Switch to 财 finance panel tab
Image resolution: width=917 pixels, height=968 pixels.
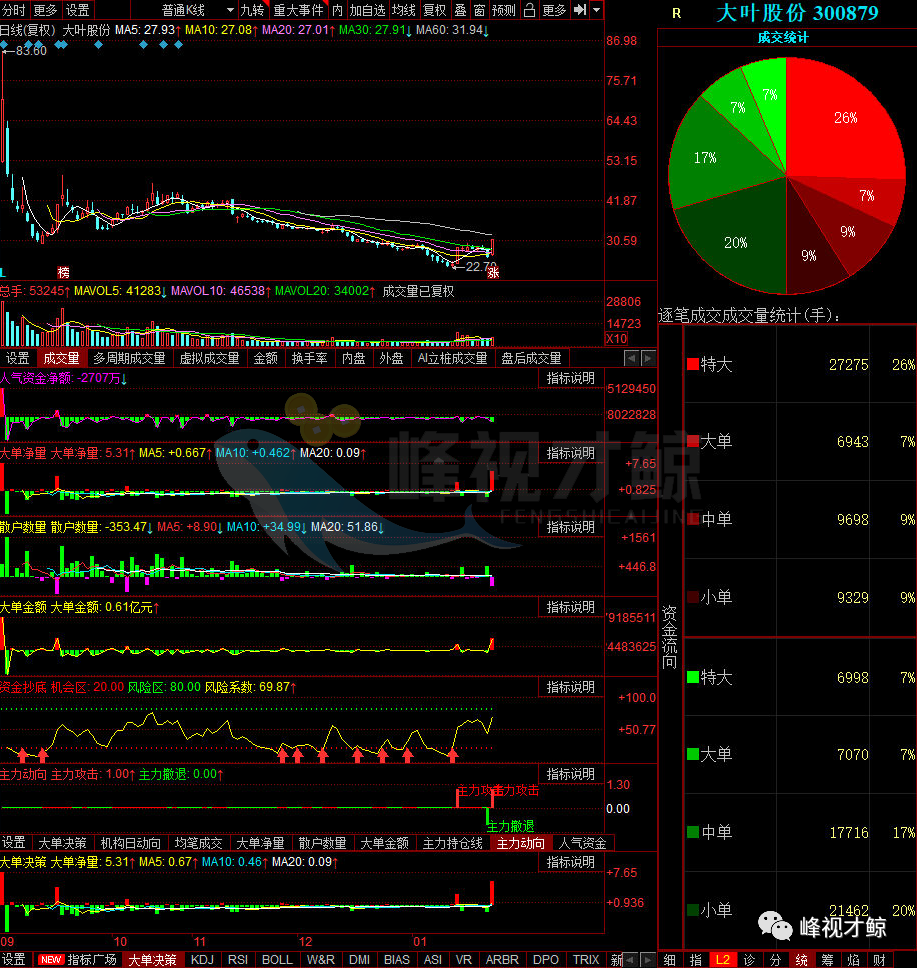879,959
